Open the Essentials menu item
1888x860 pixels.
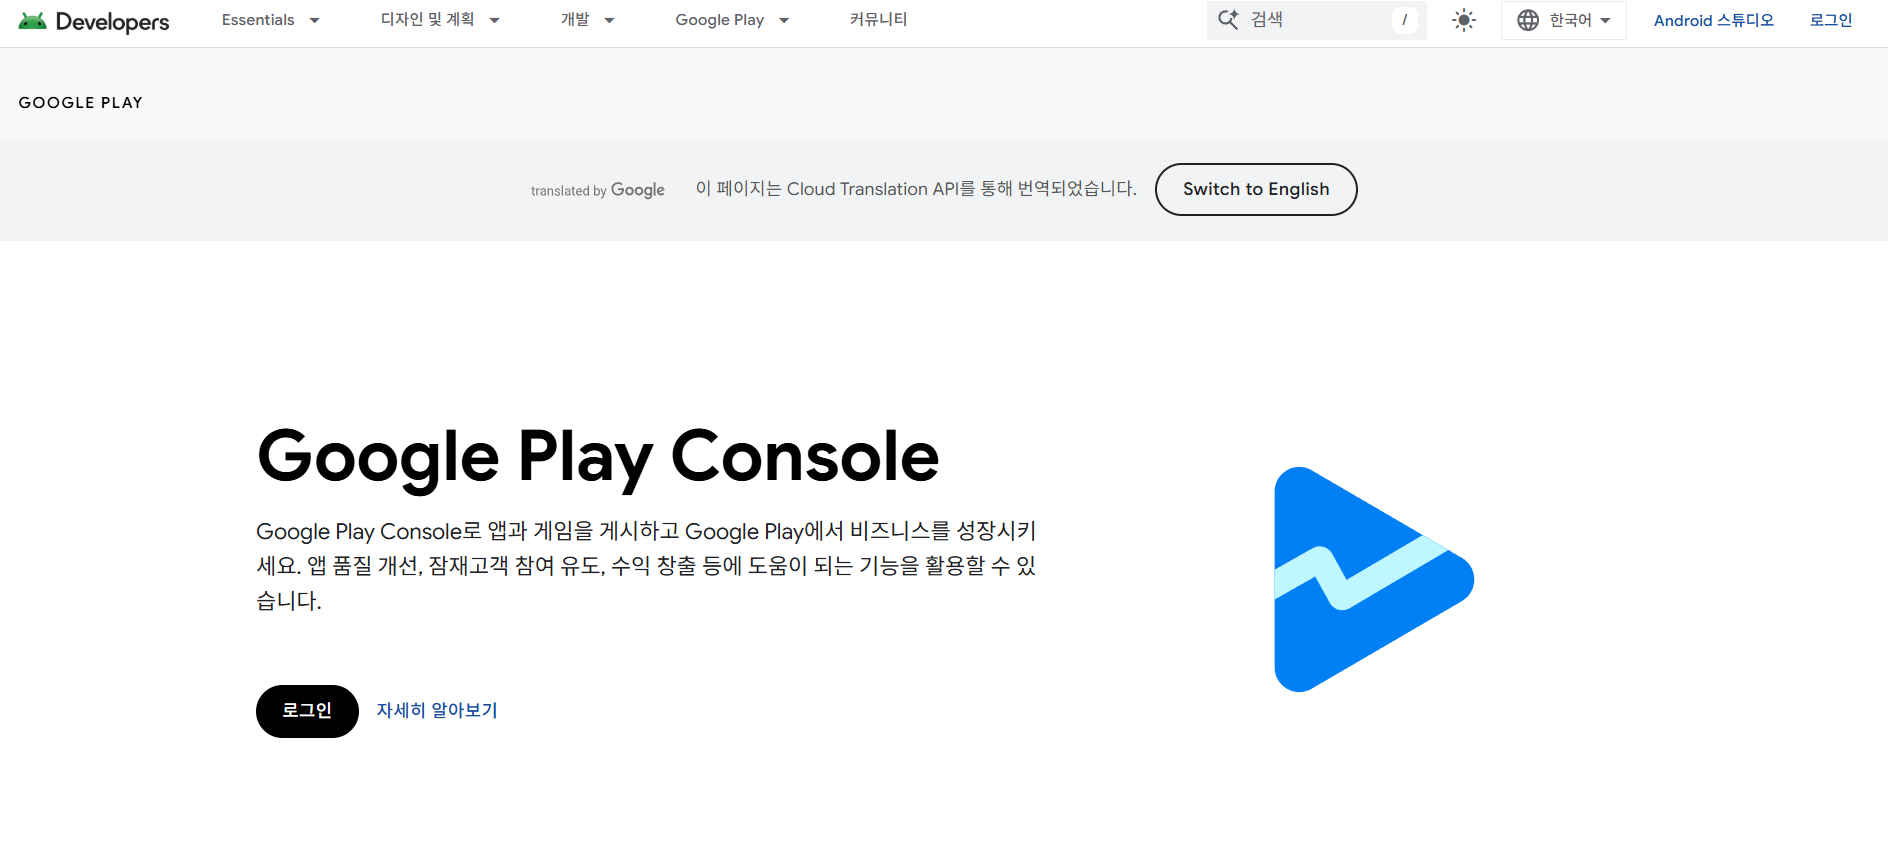[x=258, y=20]
